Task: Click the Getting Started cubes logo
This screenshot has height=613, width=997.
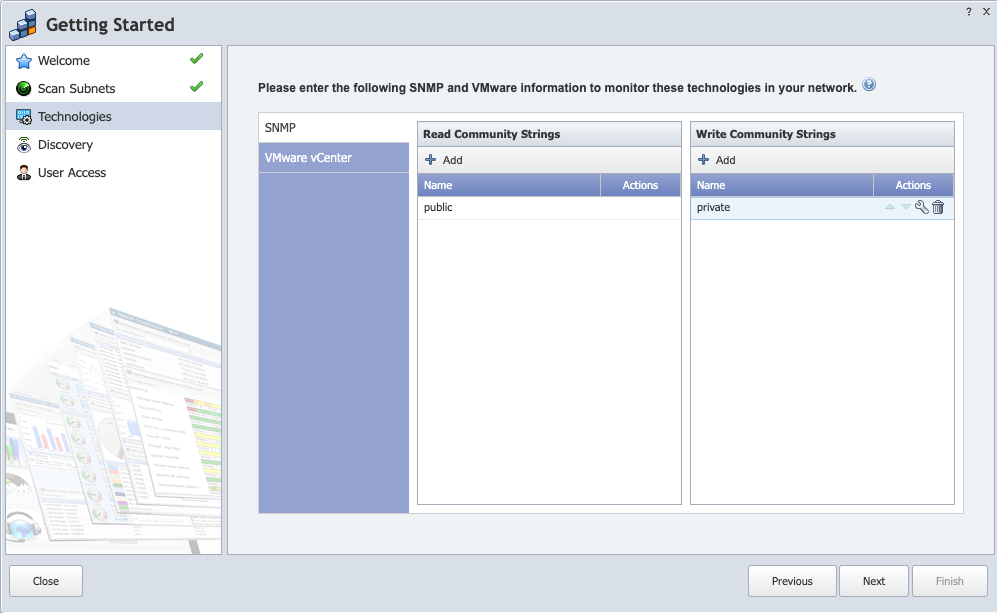Action: coord(24,24)
